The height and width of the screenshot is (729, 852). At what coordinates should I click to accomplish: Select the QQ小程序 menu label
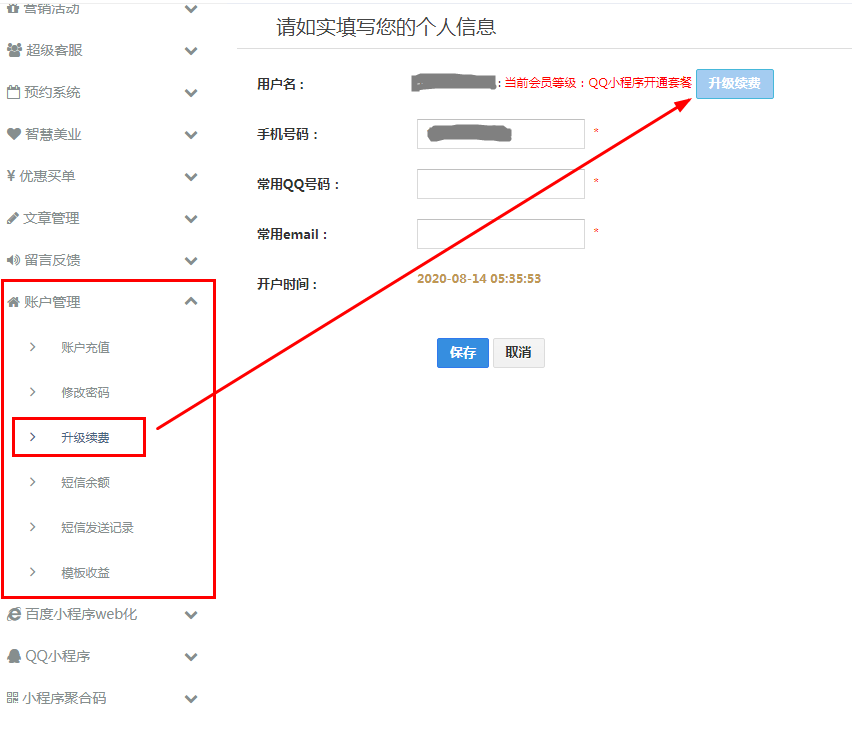click(x=58, y=656)
